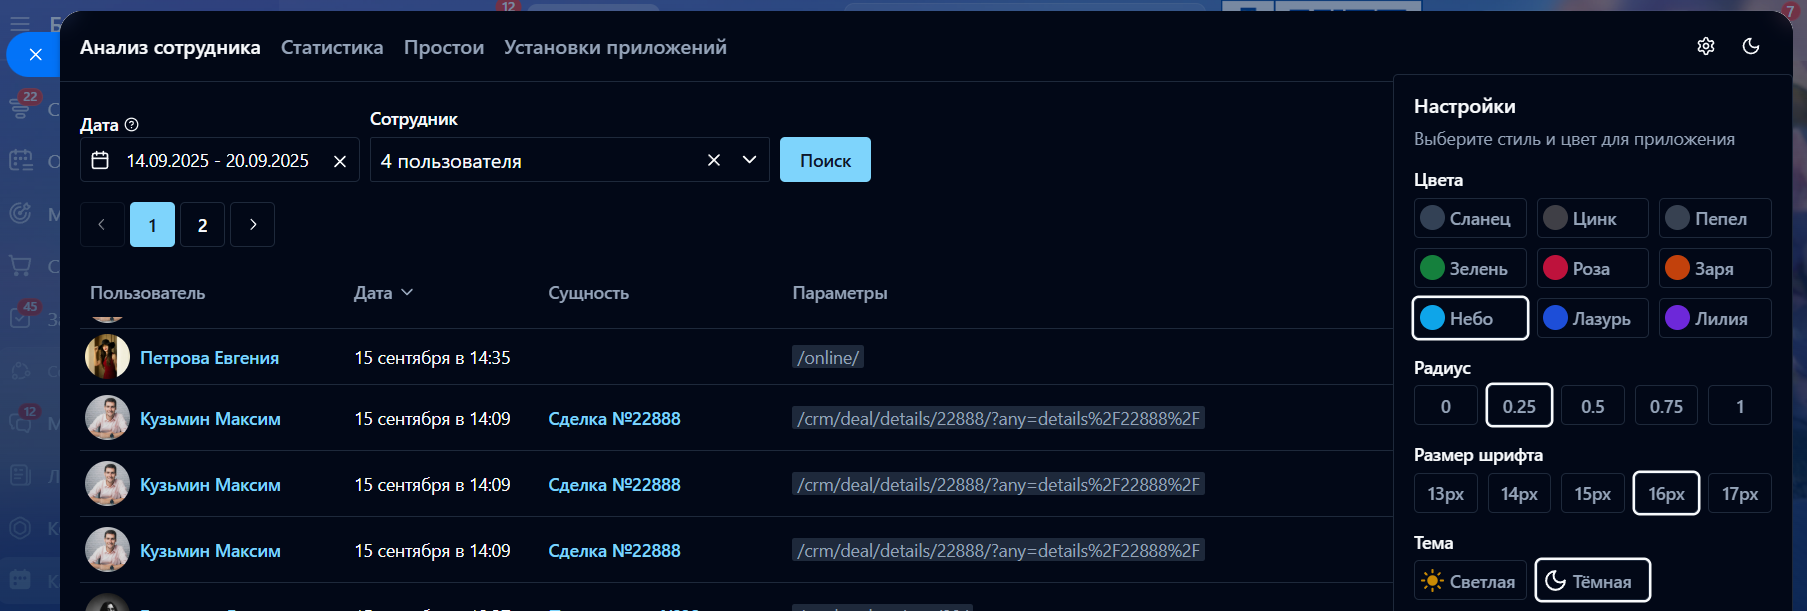
Task: Open calendar icon in background sidebar
Action: pyautogui.click(x=20, y=160)
